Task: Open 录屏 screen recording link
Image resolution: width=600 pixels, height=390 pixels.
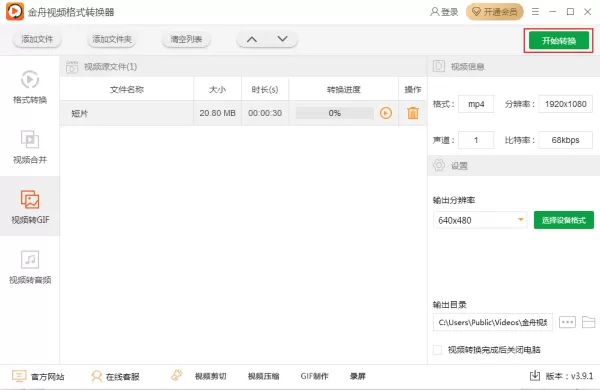Action: 358,377
